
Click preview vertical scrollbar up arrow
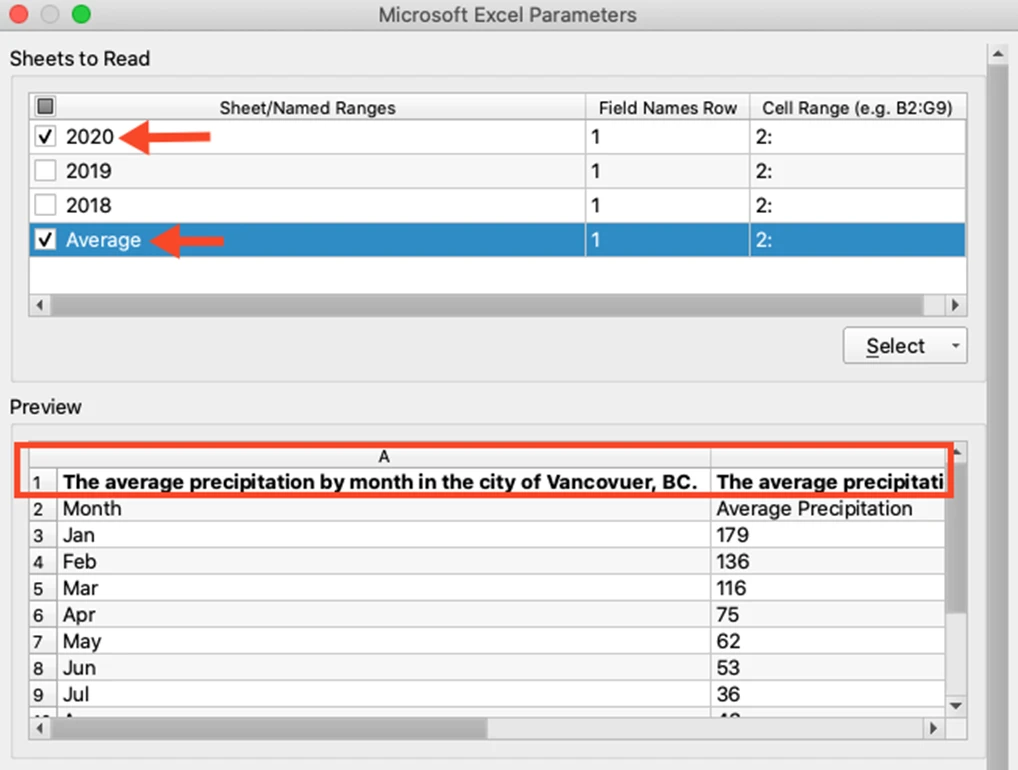(x=956, y=452)
